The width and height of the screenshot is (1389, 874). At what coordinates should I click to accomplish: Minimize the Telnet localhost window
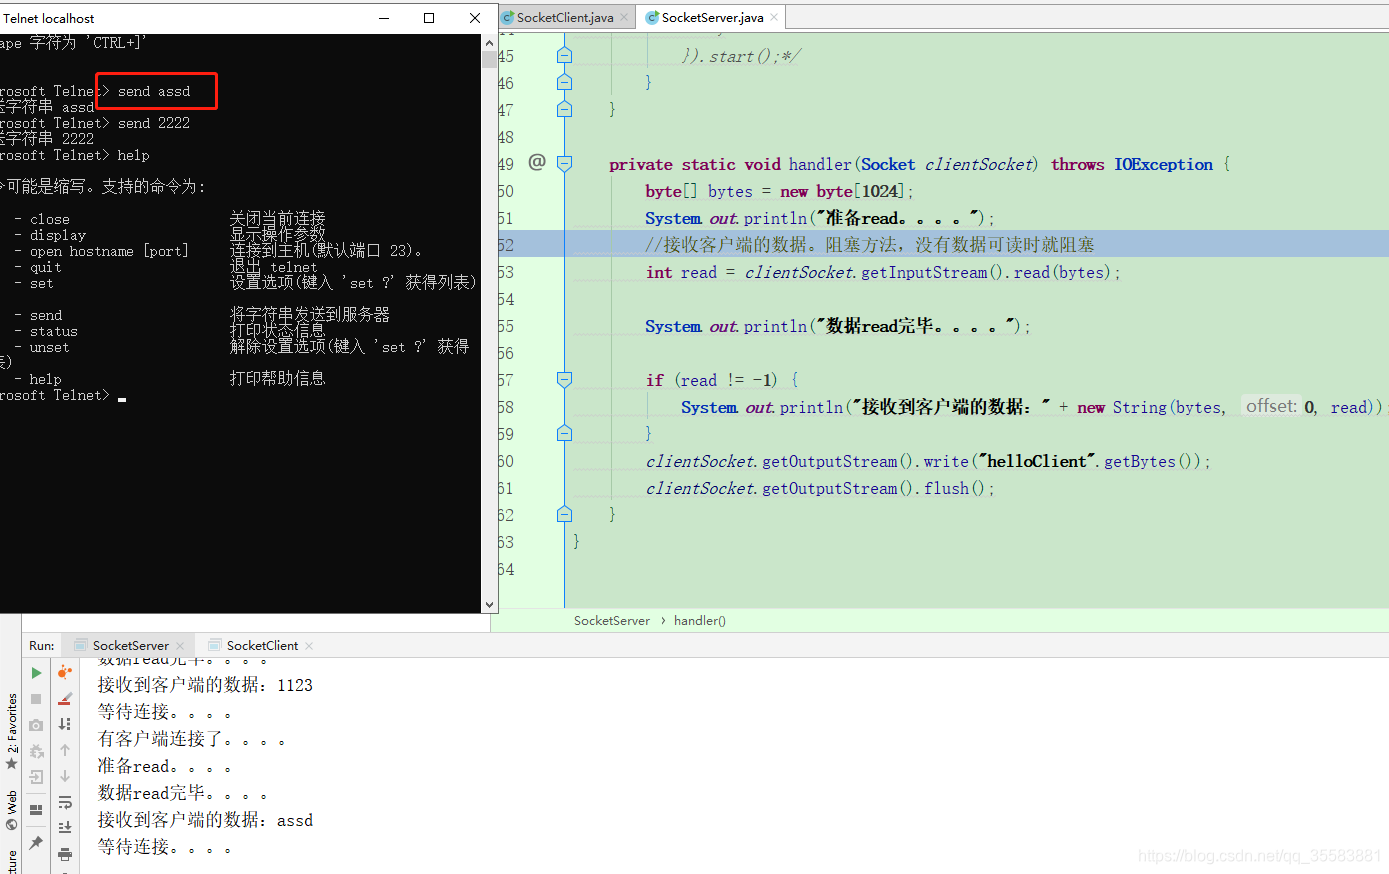(384, 18)
